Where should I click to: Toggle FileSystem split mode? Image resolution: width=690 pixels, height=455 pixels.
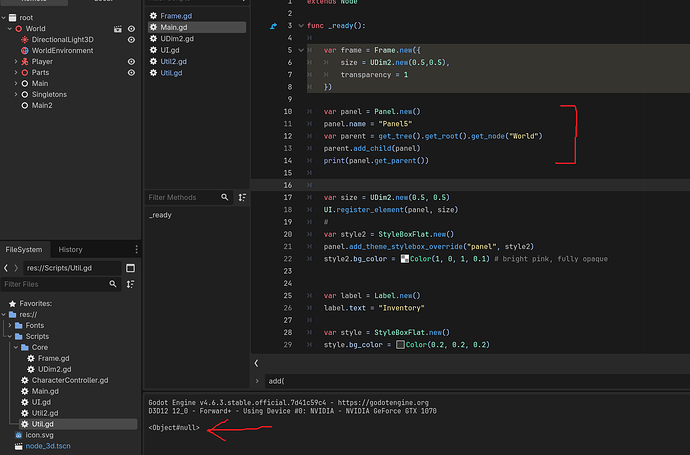(130, 268)
